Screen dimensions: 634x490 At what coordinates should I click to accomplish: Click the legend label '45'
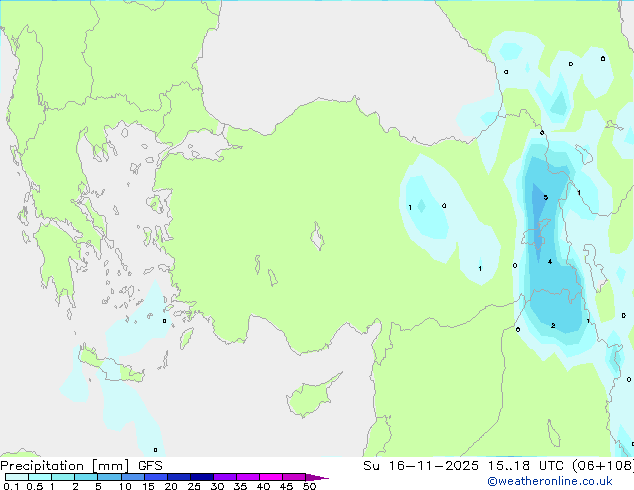pos(286,486)
